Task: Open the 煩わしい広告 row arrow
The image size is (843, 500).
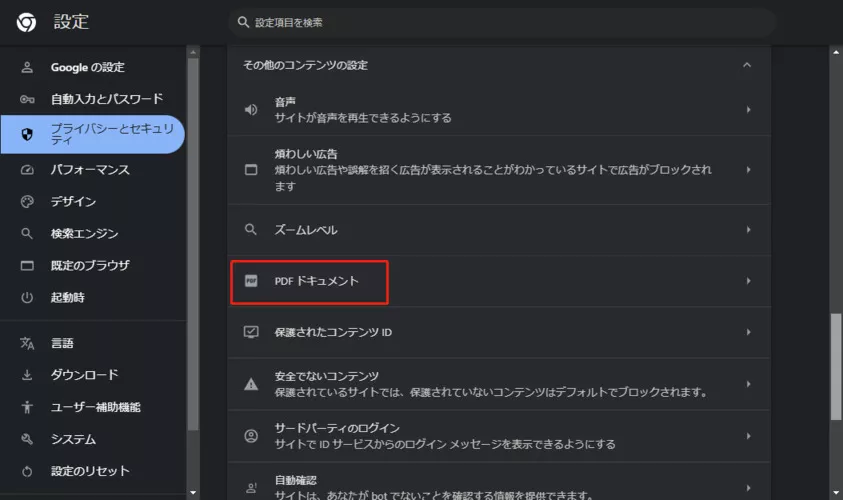Action: point(748,170)
